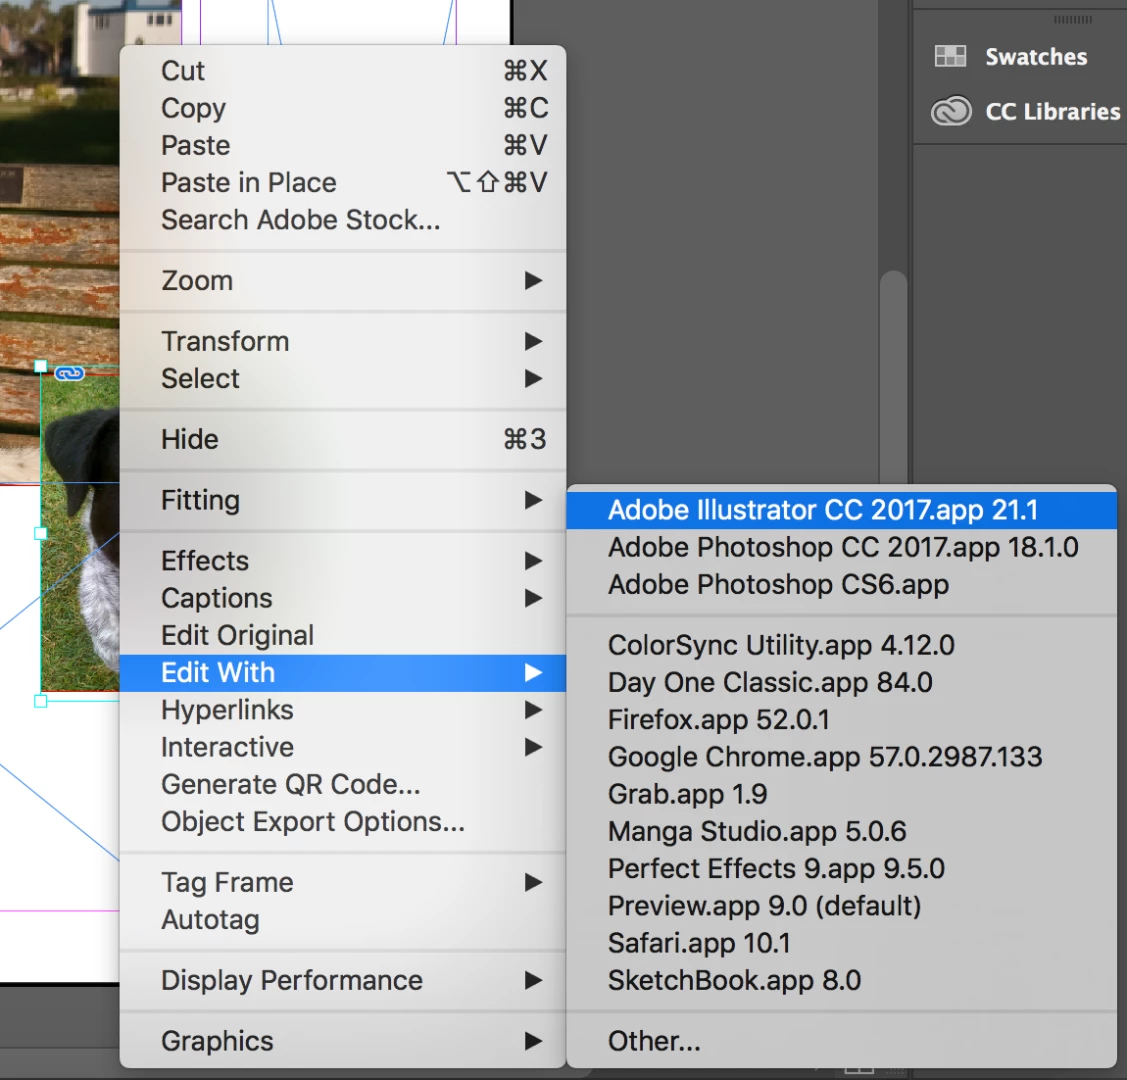This screenshot has height=1080, width=1127.
Task: Click the panel dock gripper above Swatches
Action: click(x=1072, y=19)
